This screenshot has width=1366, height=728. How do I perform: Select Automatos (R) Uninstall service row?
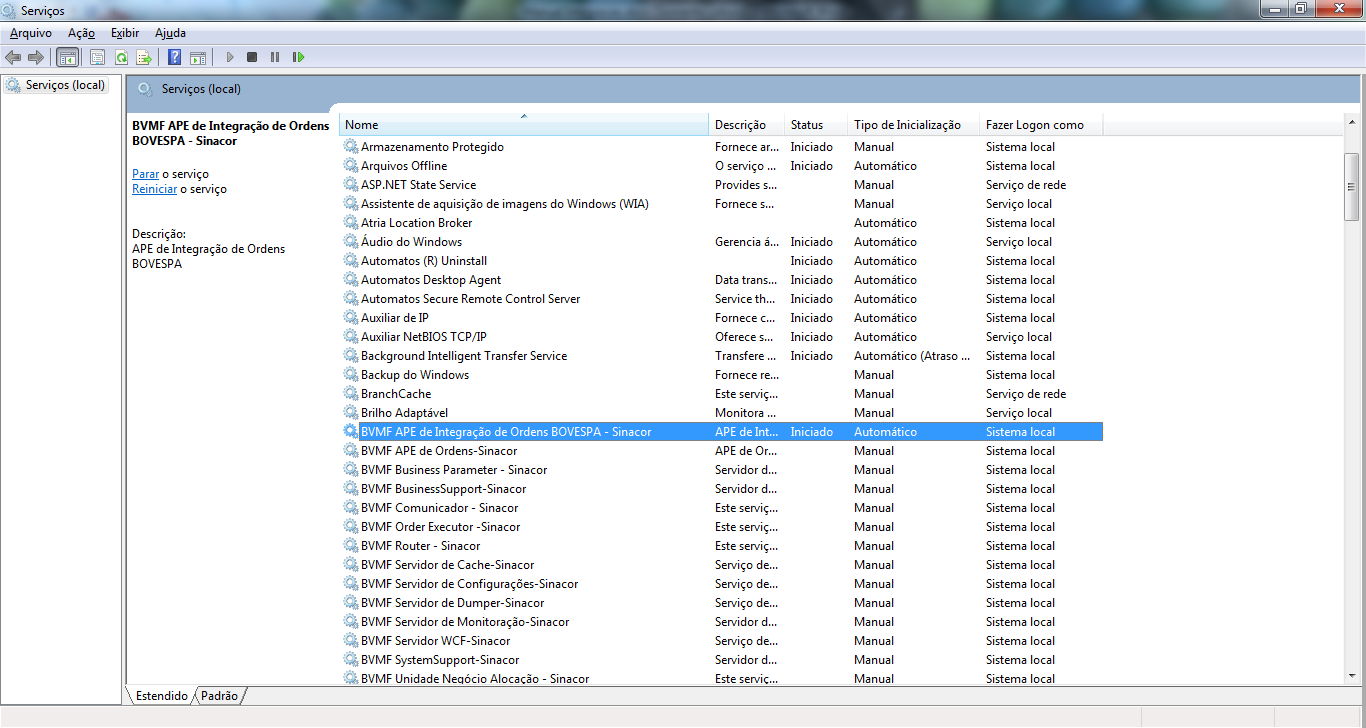pos(722,261)
